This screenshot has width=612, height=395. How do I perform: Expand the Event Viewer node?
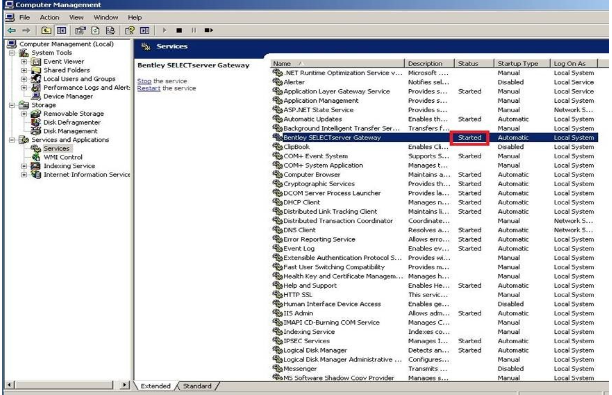[24, 62]
